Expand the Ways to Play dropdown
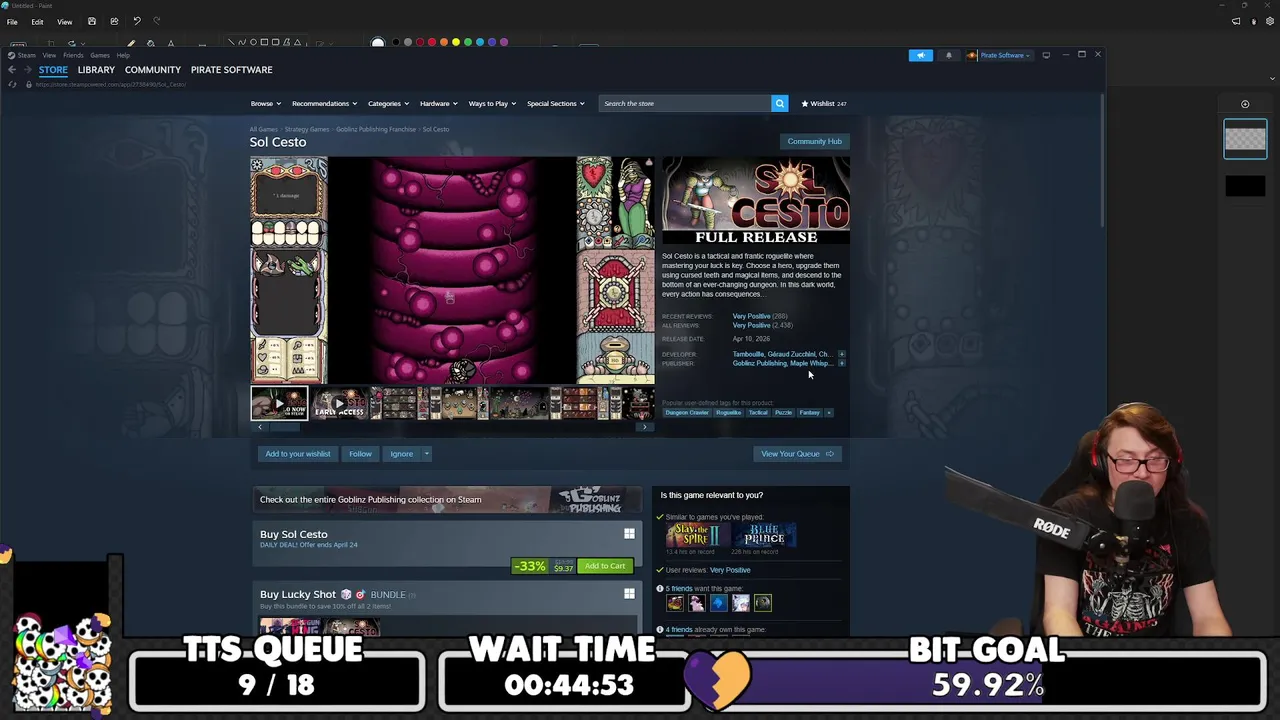Image resolution: width=1280 pixels, height=720 pixels. point(492,103)
